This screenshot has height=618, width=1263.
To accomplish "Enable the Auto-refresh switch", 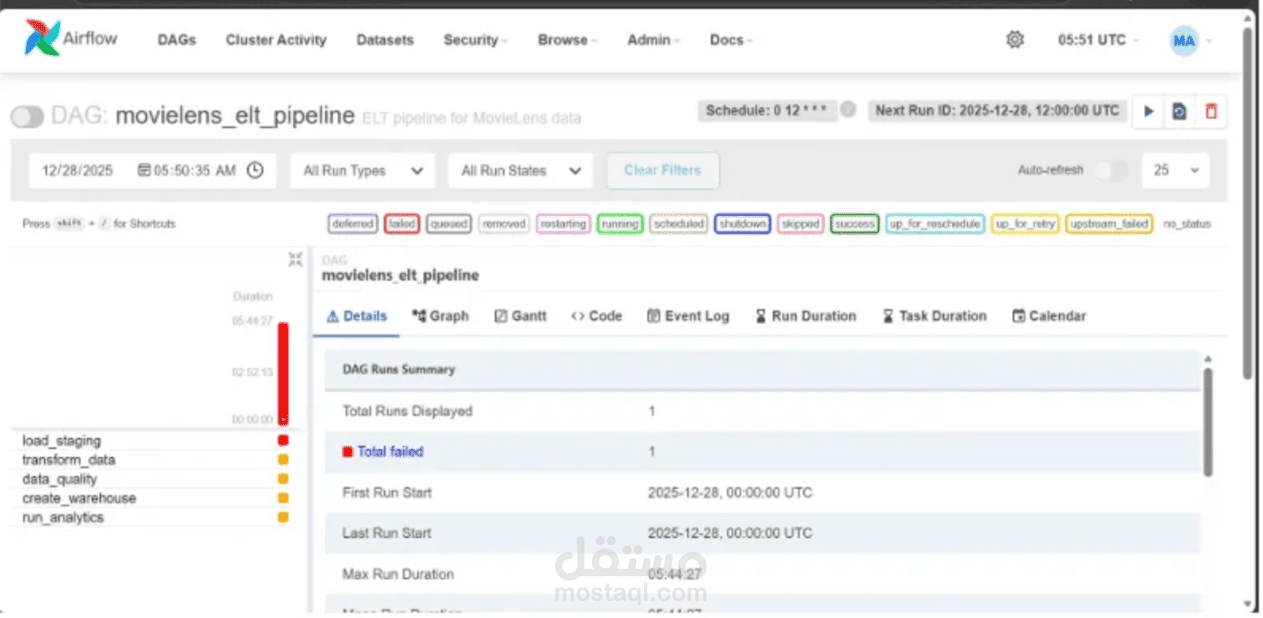I will tap(1110, 170).
